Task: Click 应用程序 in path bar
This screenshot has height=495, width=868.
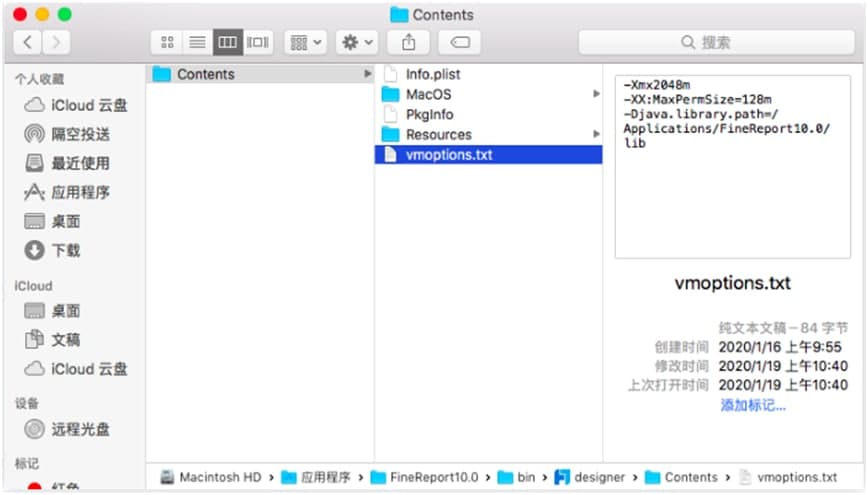Action: tap(316, 477)
